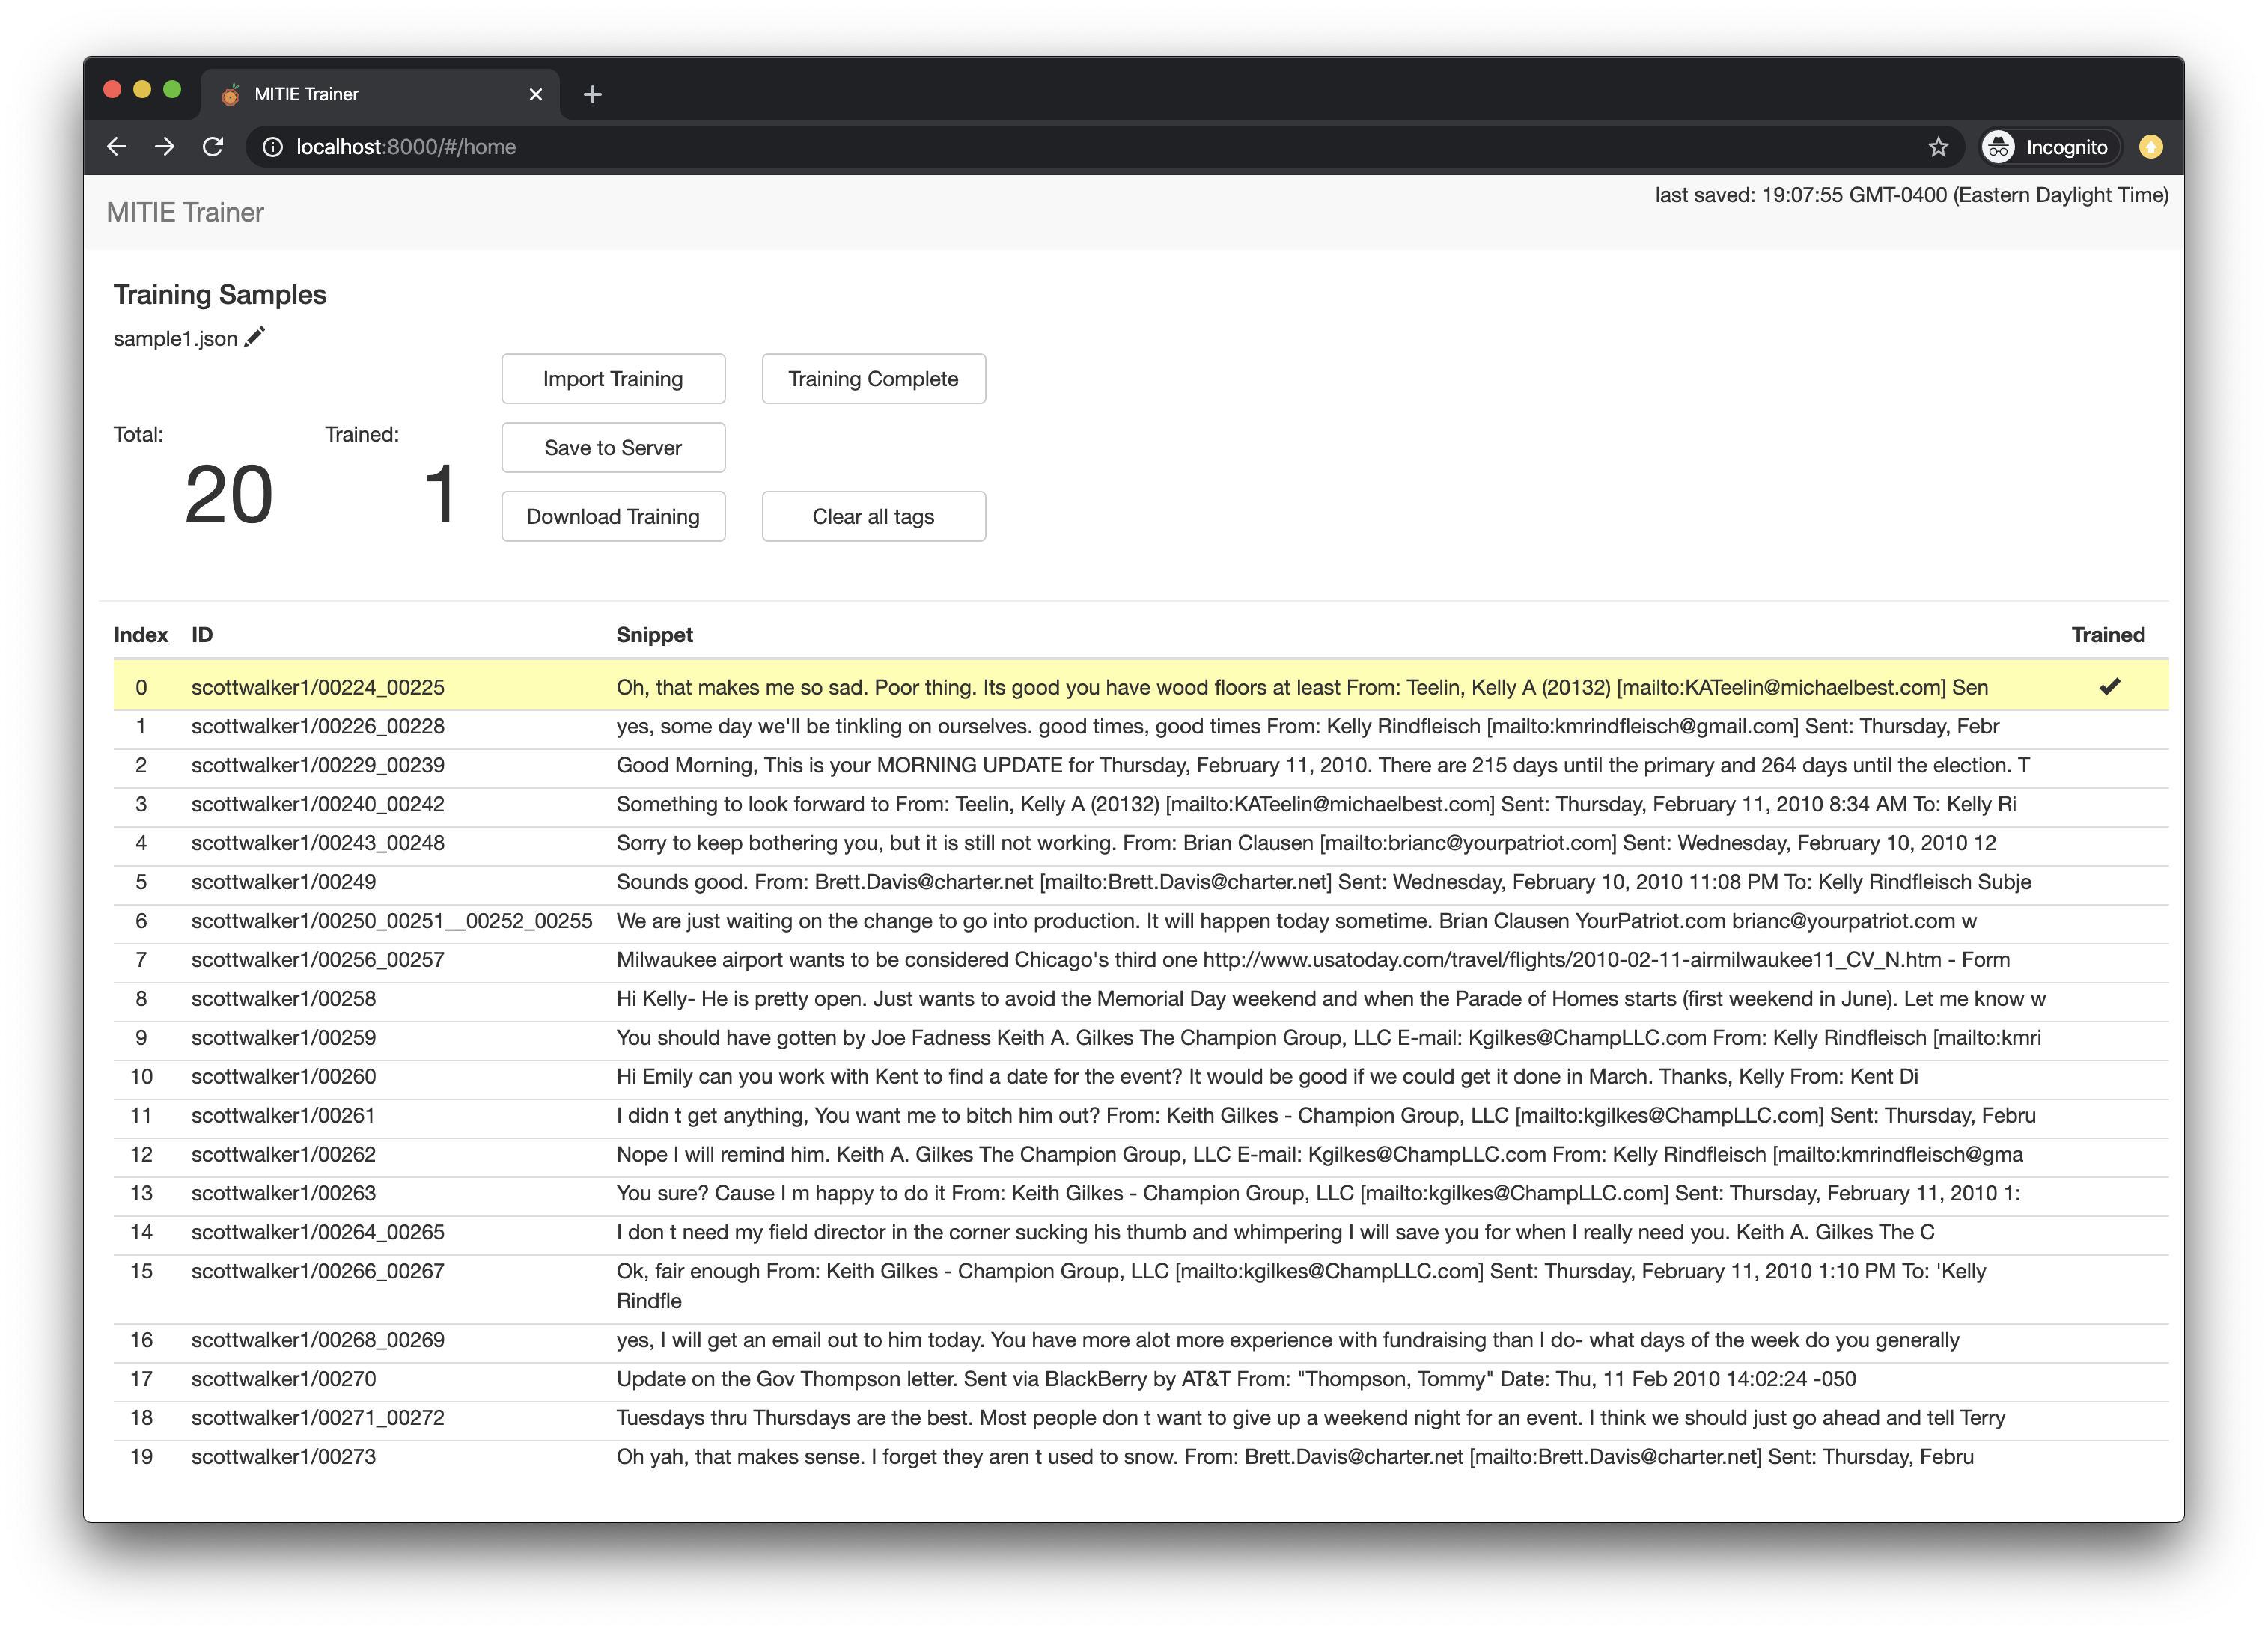Open sample row scottwalker1/00249

(284, 882)
